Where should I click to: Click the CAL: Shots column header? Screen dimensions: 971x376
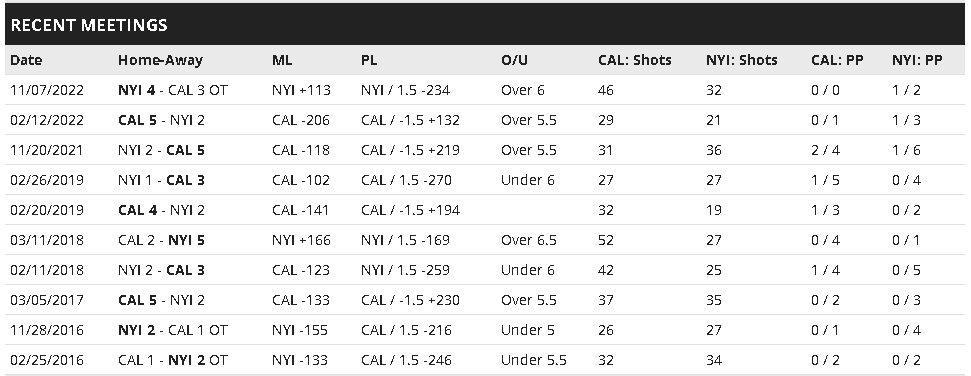pos(635,60)
